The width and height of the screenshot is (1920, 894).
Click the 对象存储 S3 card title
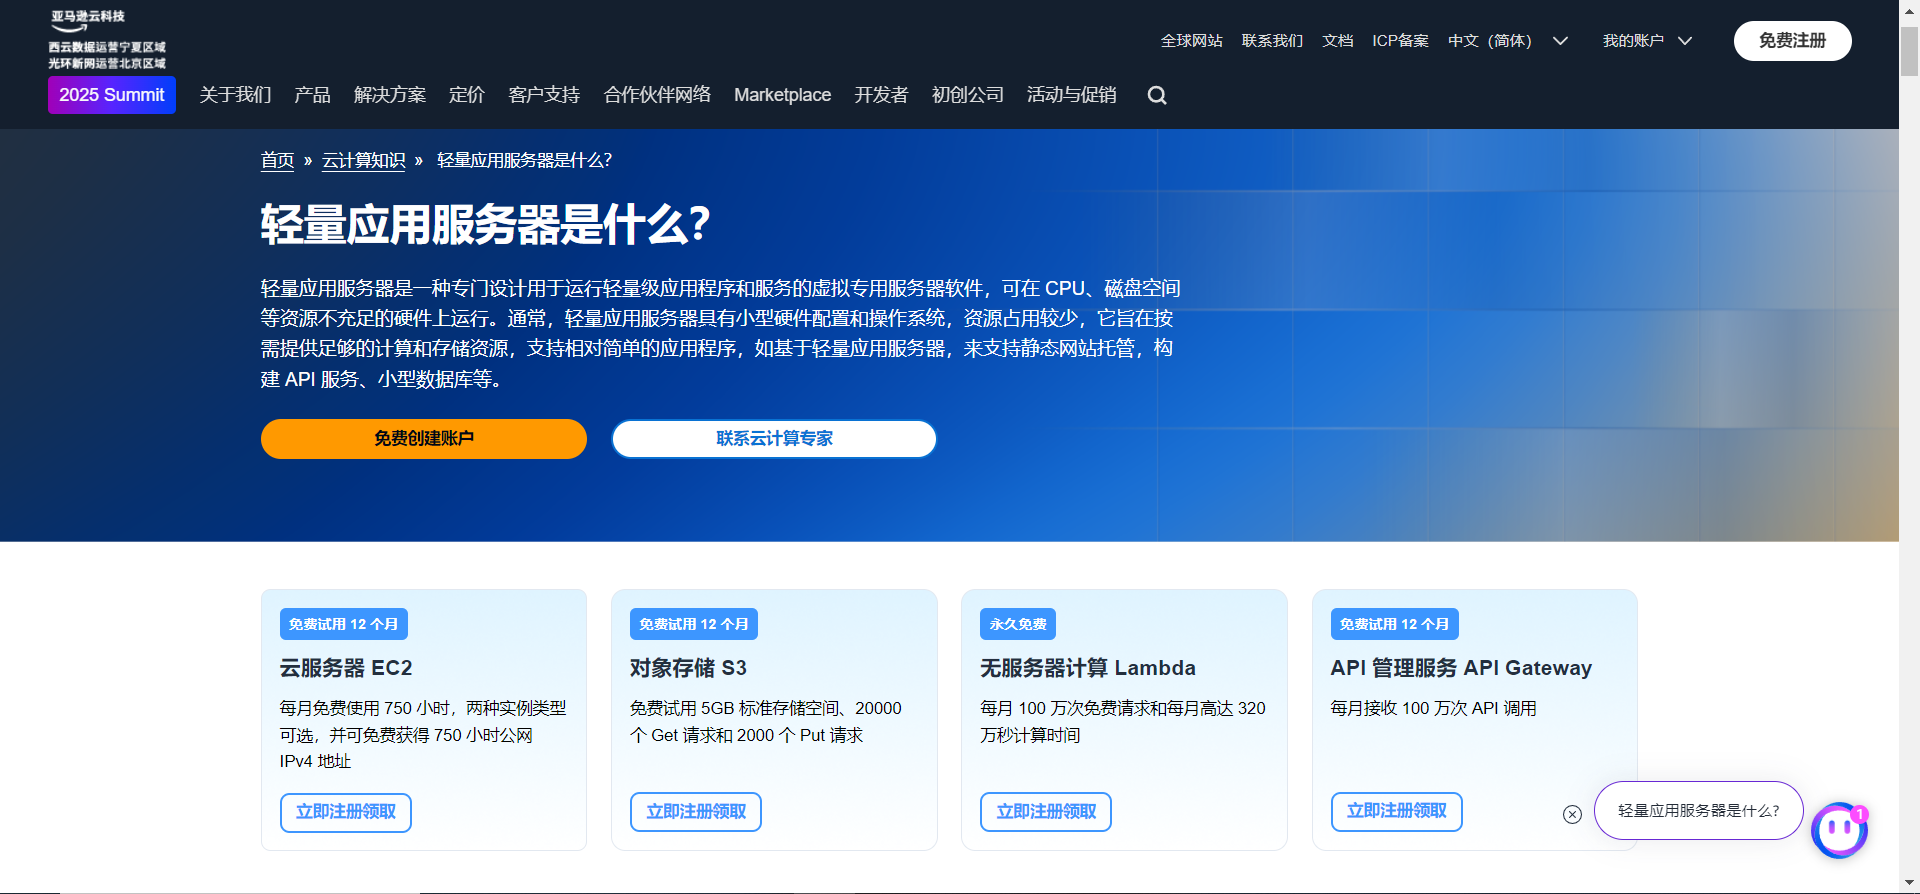point(688,668)
